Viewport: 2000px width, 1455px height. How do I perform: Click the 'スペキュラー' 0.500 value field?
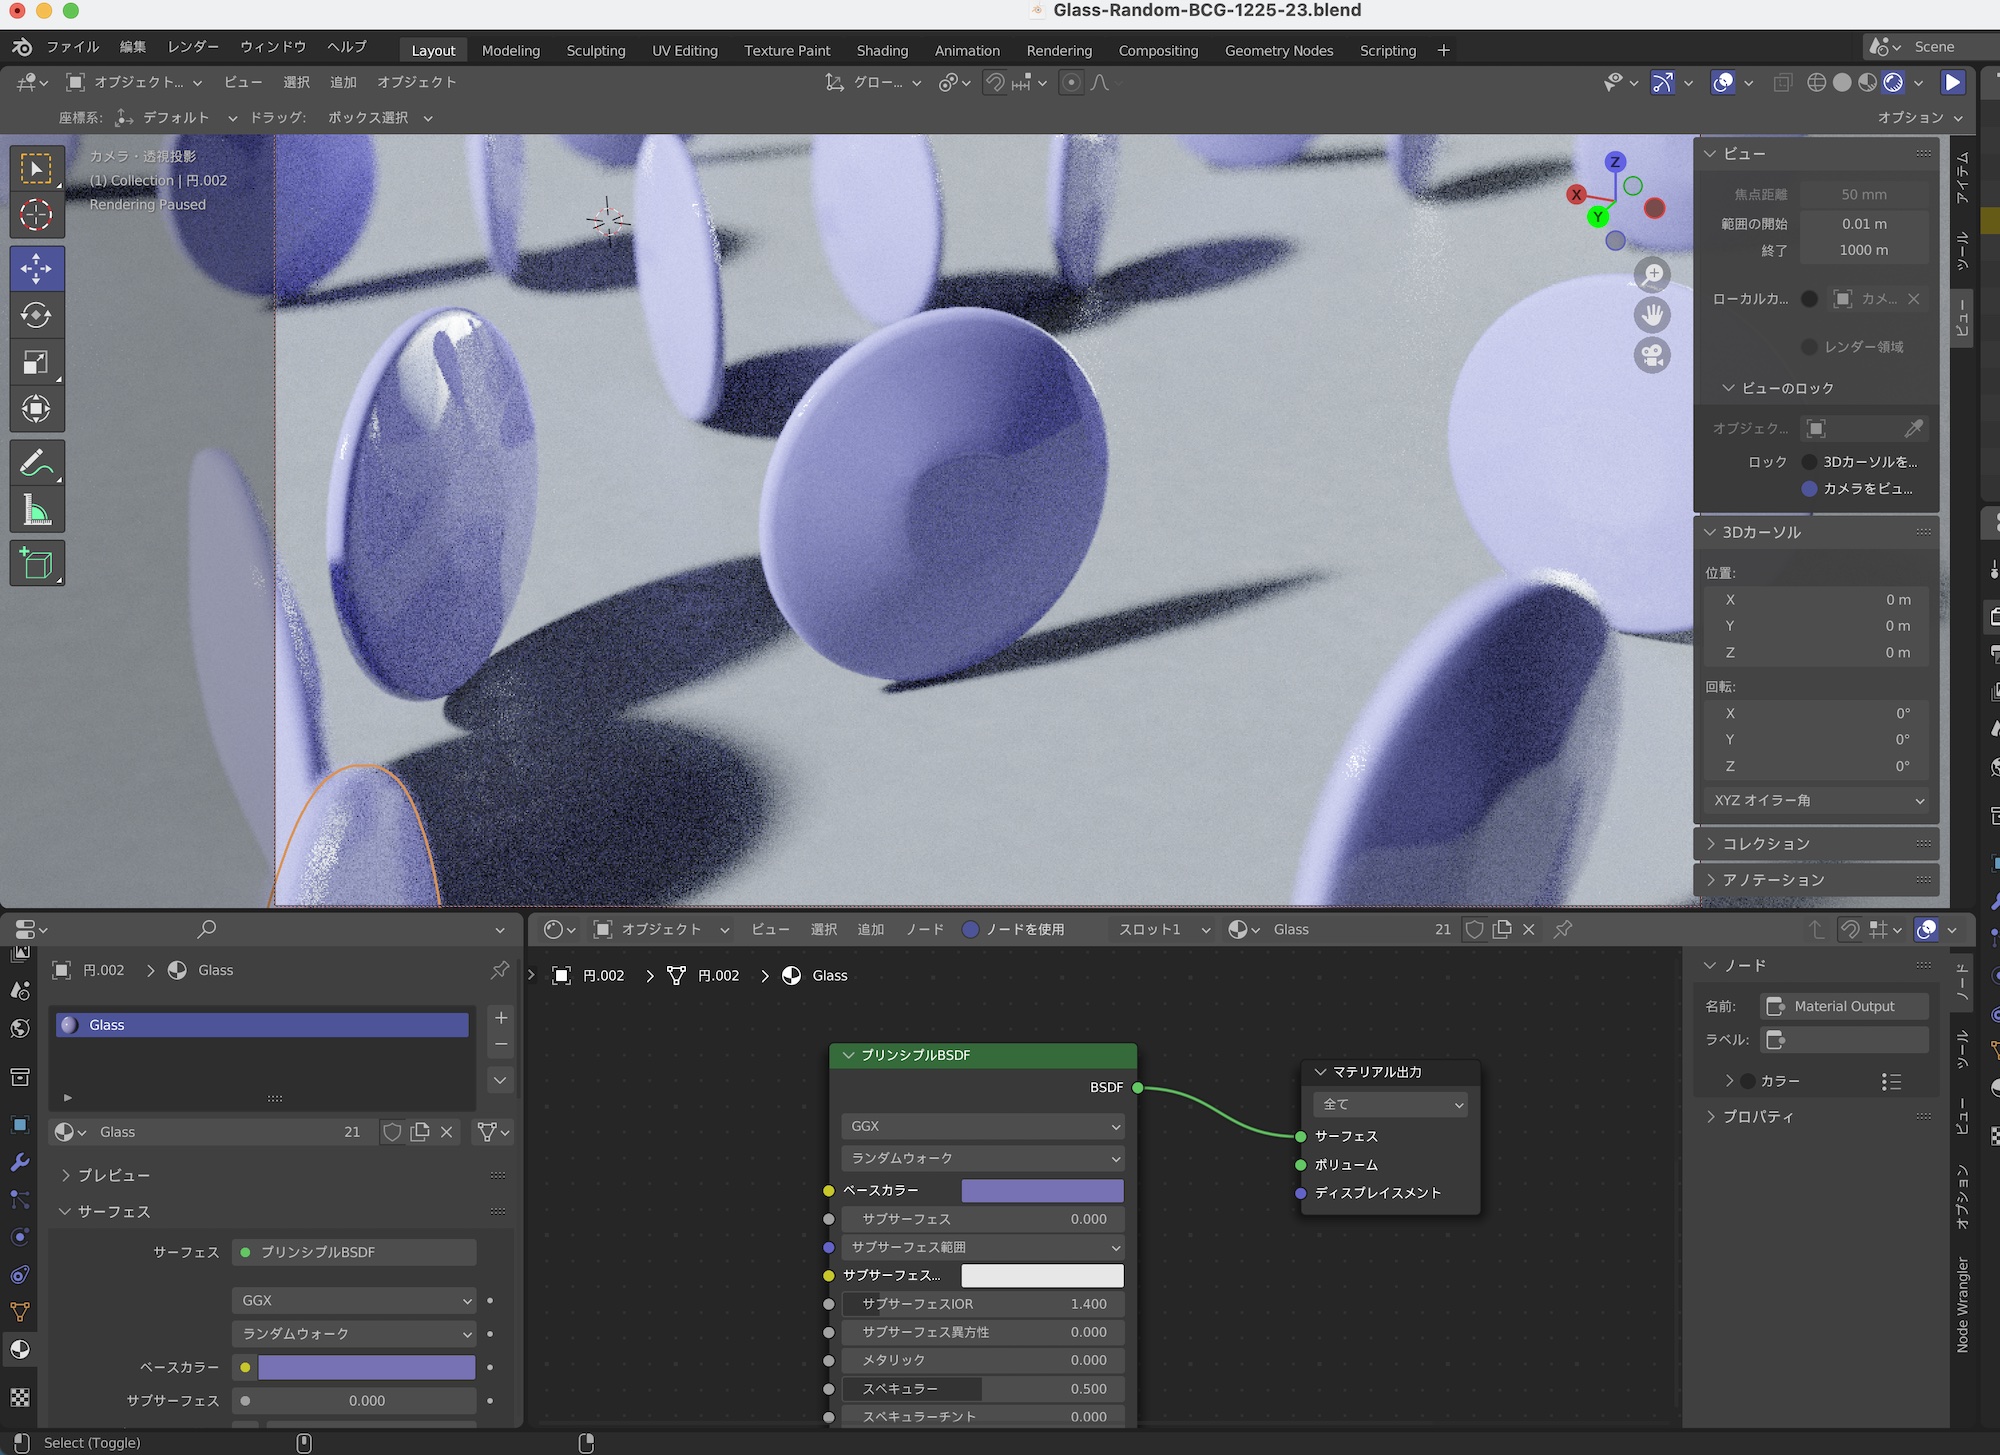coord(983,1388)
